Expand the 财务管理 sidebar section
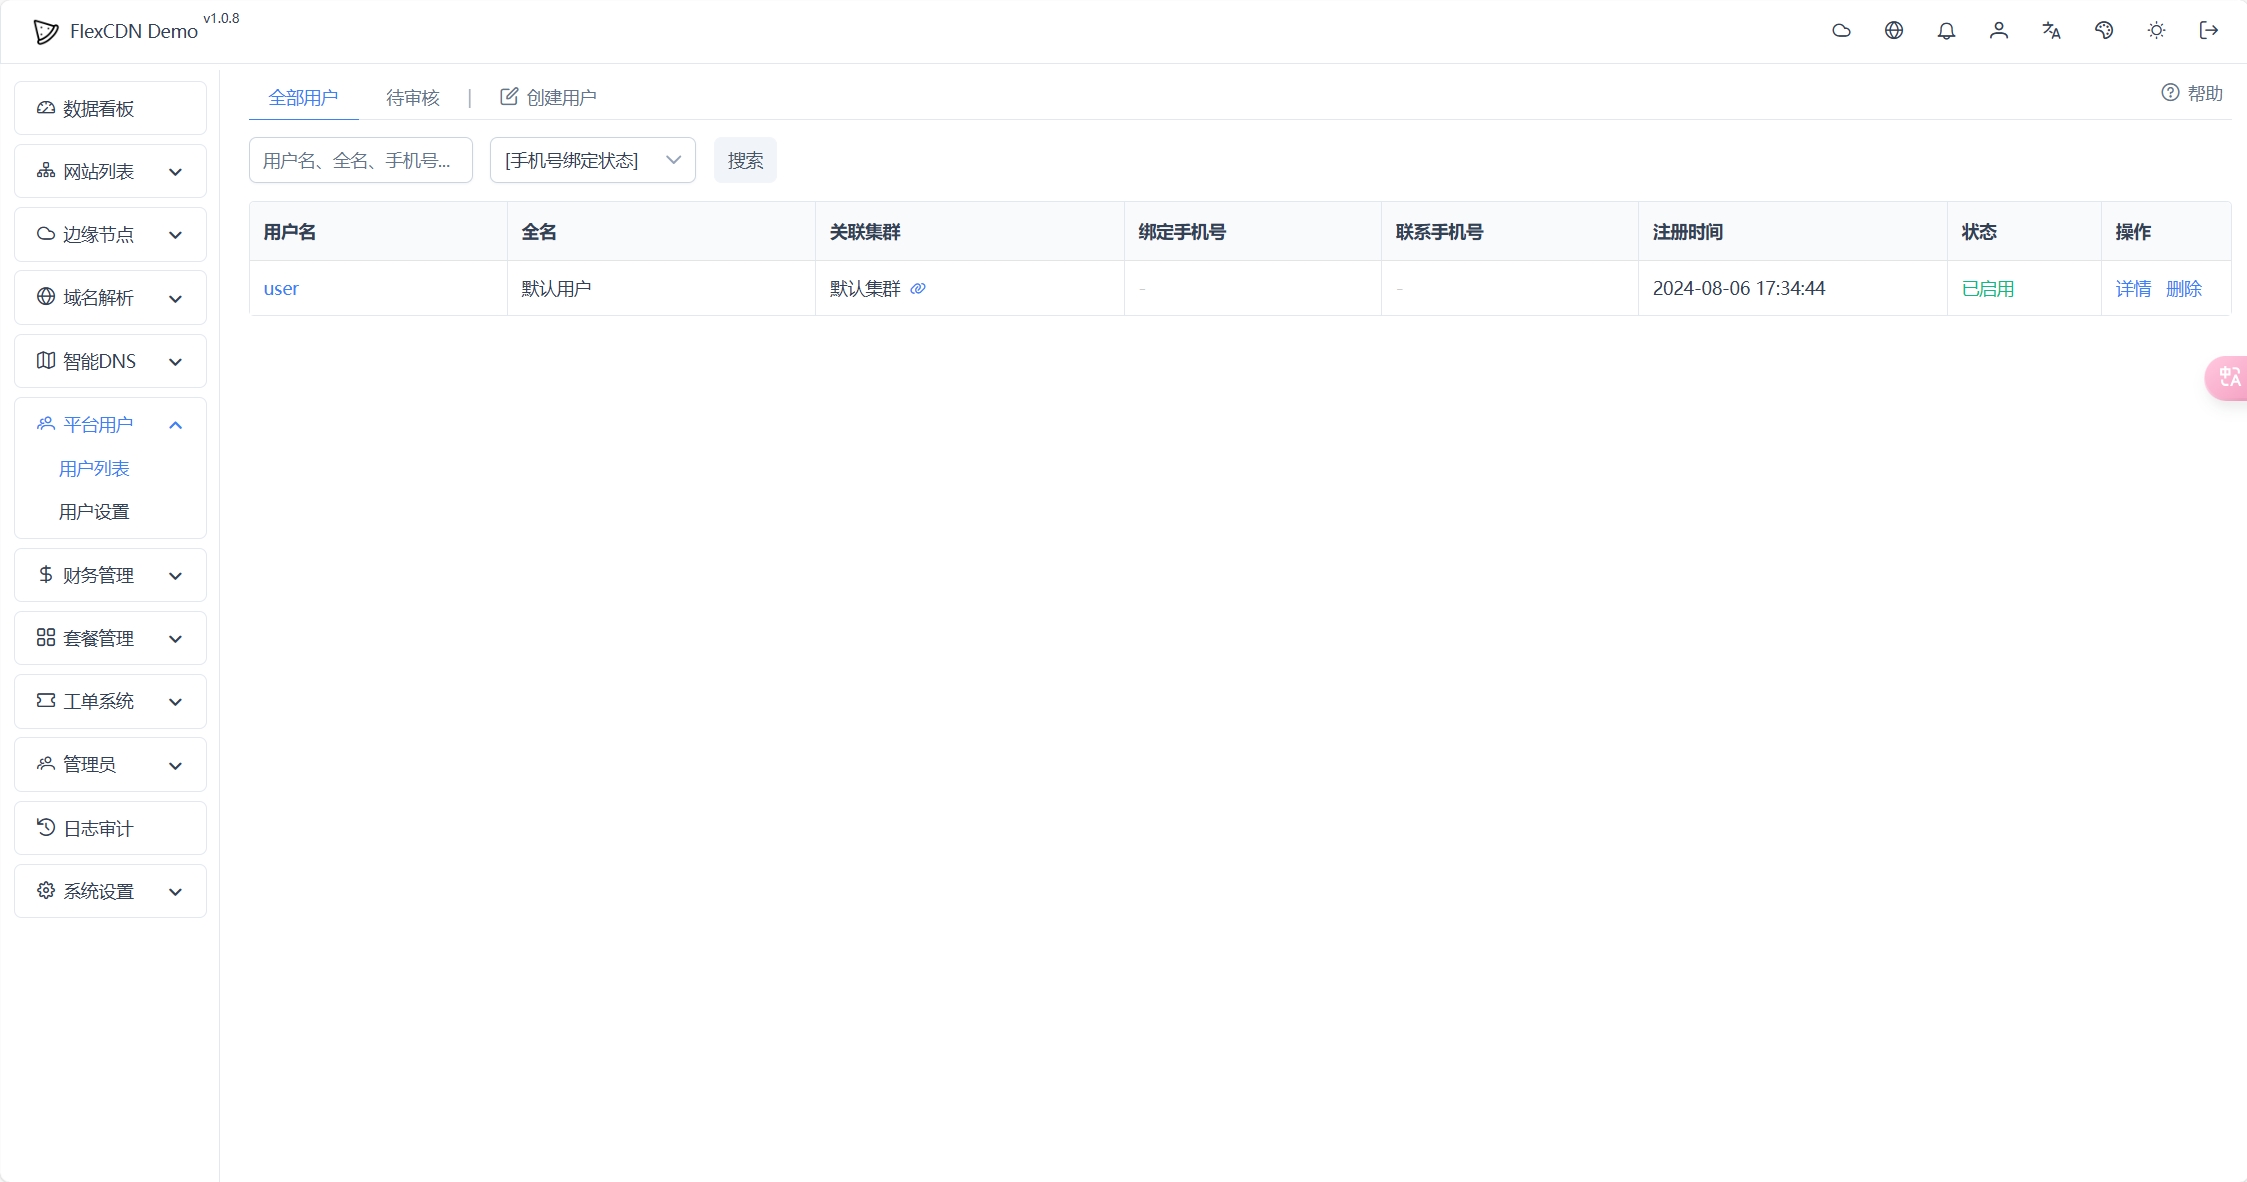2247x1182 pixels. [x=110, y=575]
